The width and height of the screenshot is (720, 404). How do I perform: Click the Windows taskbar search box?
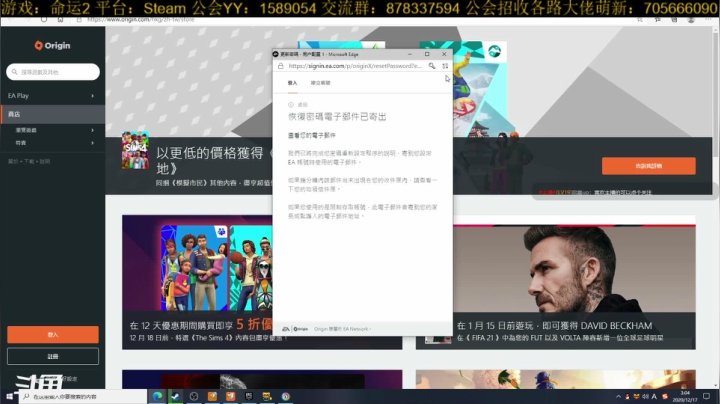coord(83,396)
